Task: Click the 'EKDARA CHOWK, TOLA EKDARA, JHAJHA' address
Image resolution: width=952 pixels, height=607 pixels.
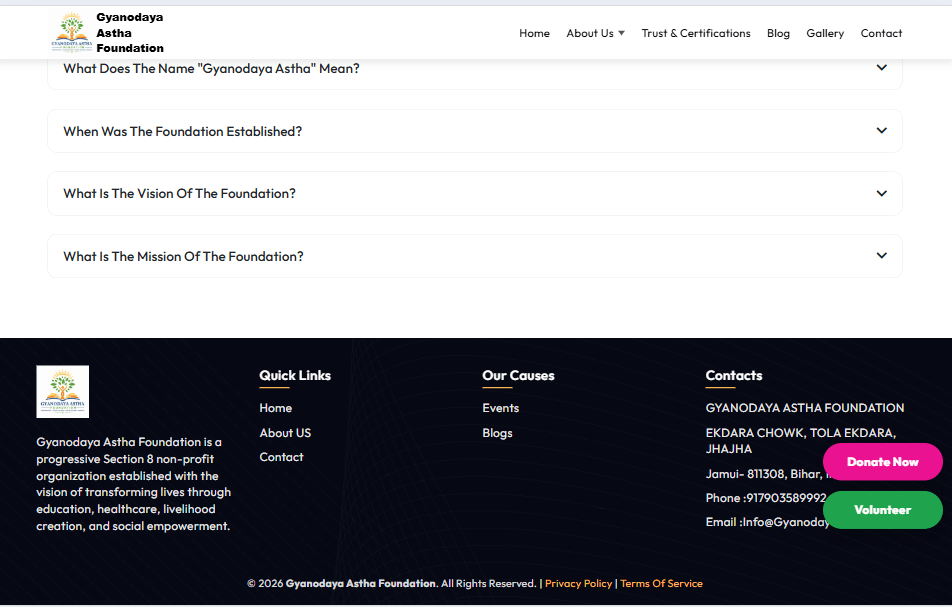Action: pyautogui.click(x=801, y=441)
